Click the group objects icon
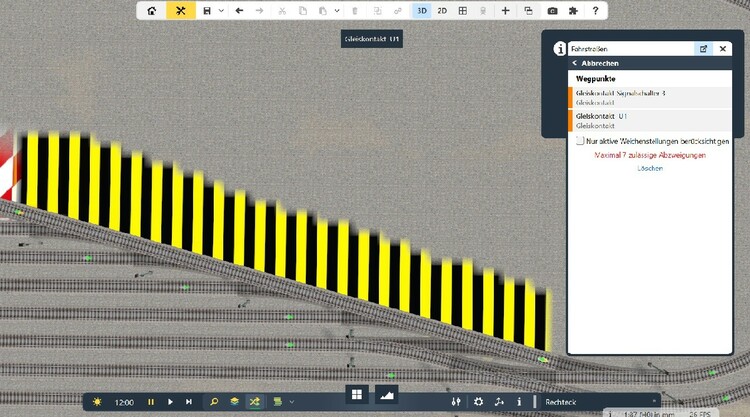This screenshot has height=417, width=750. (377, 11)
